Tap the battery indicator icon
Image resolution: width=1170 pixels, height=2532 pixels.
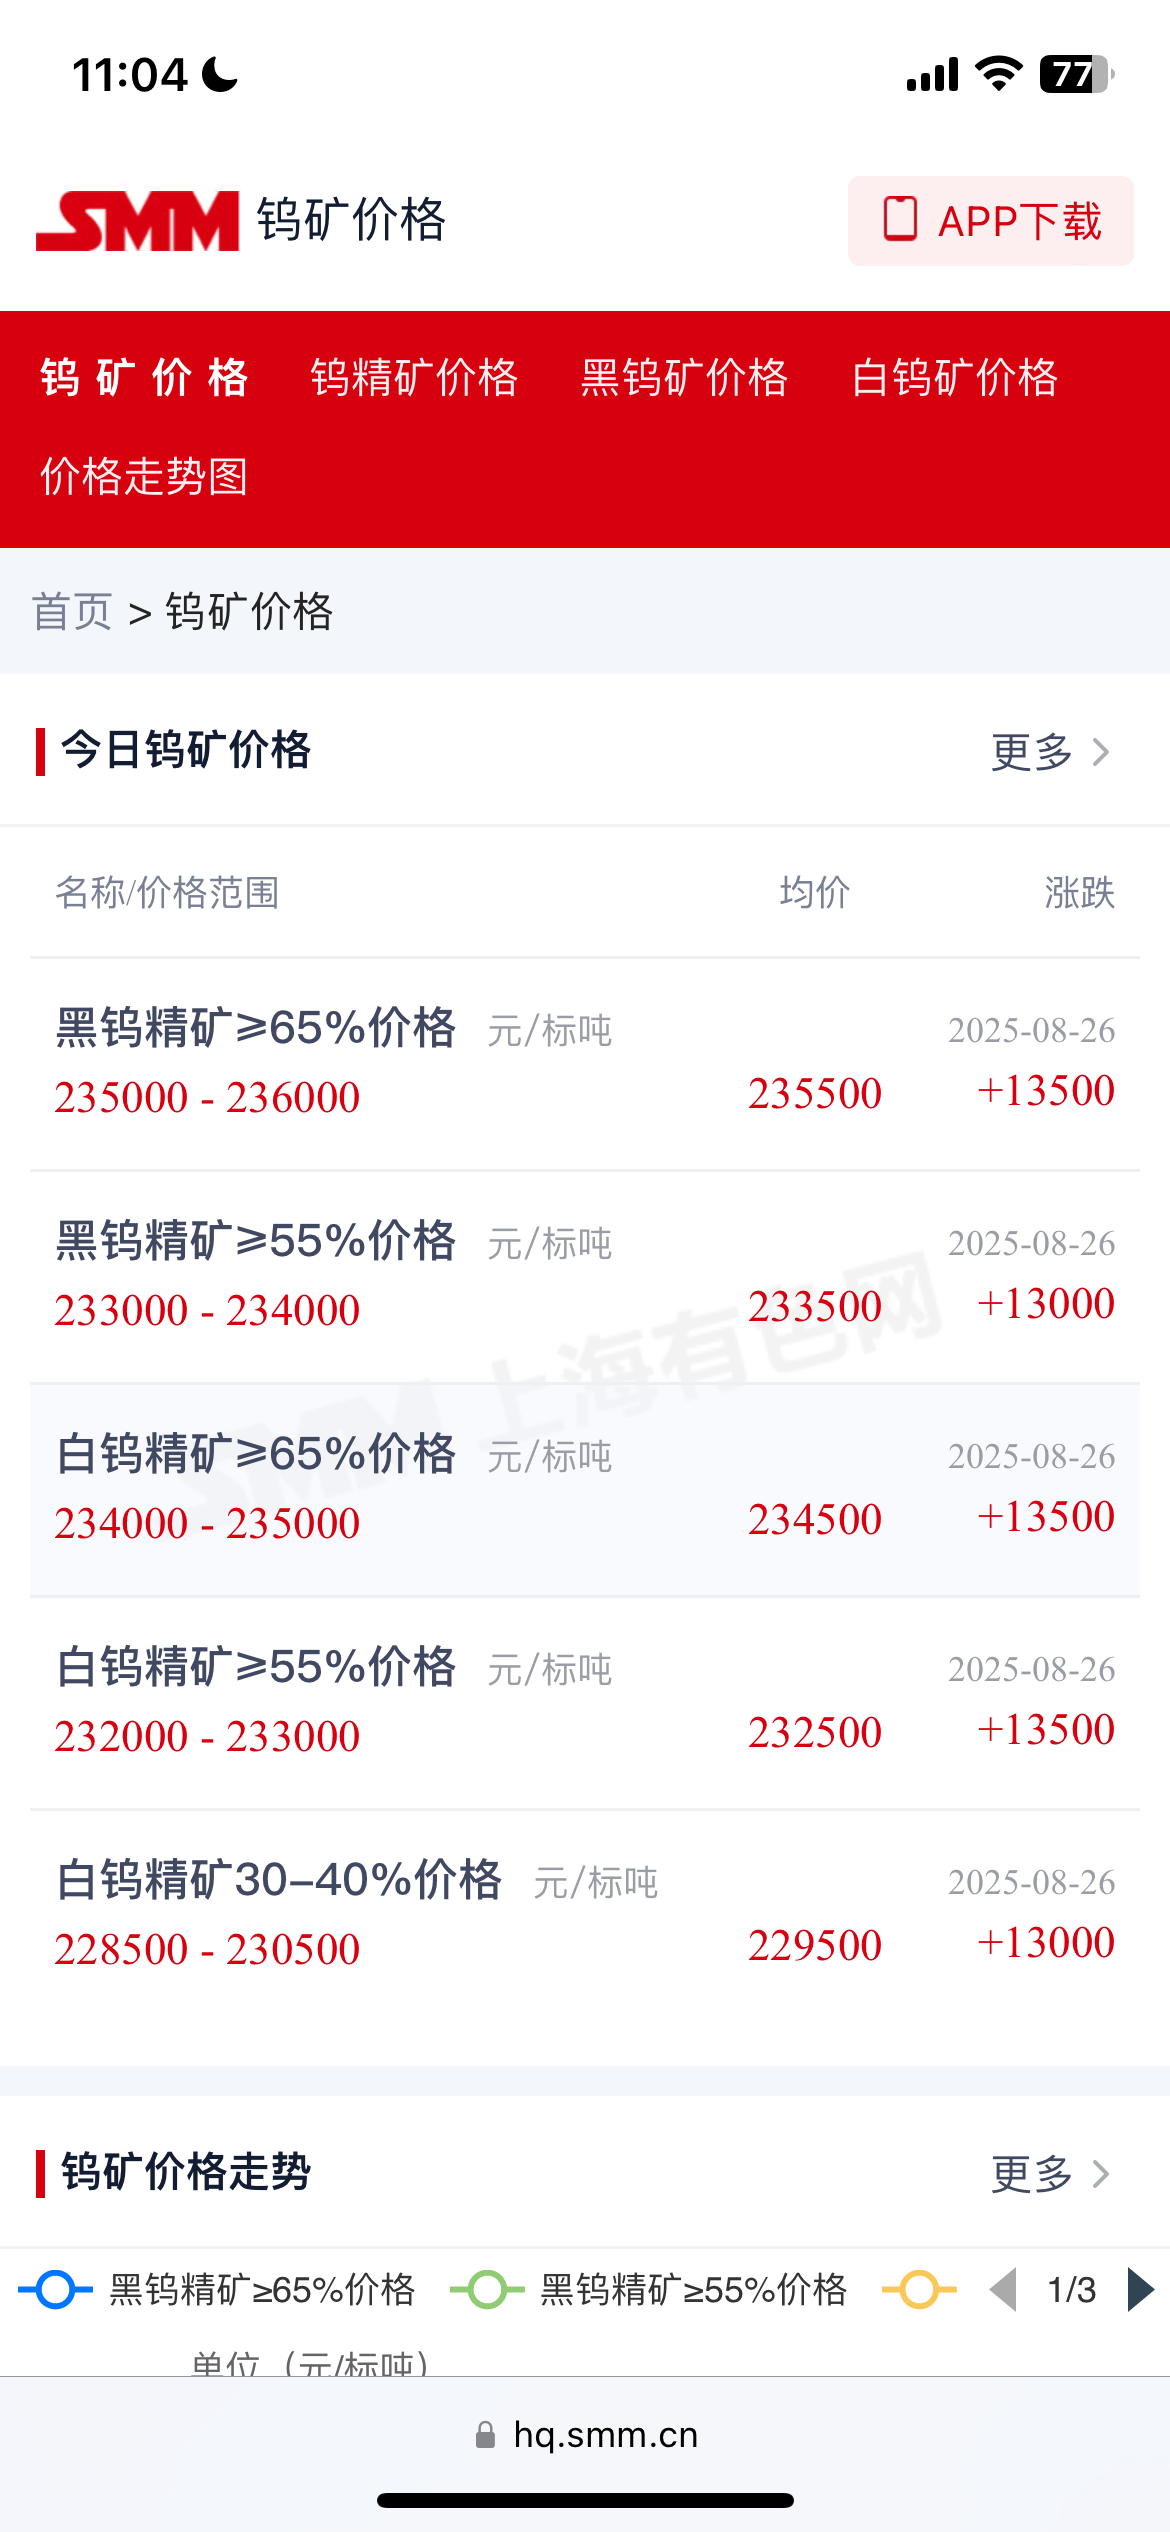[1077, 74]
